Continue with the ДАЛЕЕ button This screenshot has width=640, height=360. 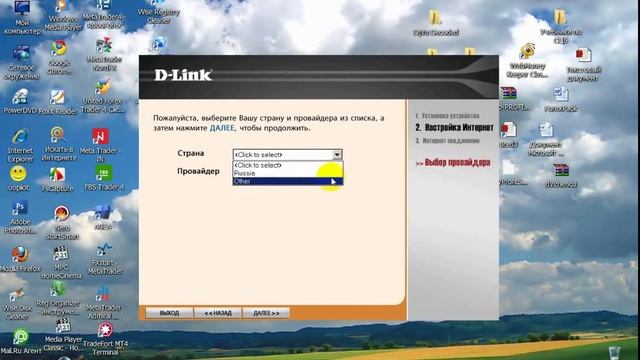pyautogui.click(x=266, y=313)
